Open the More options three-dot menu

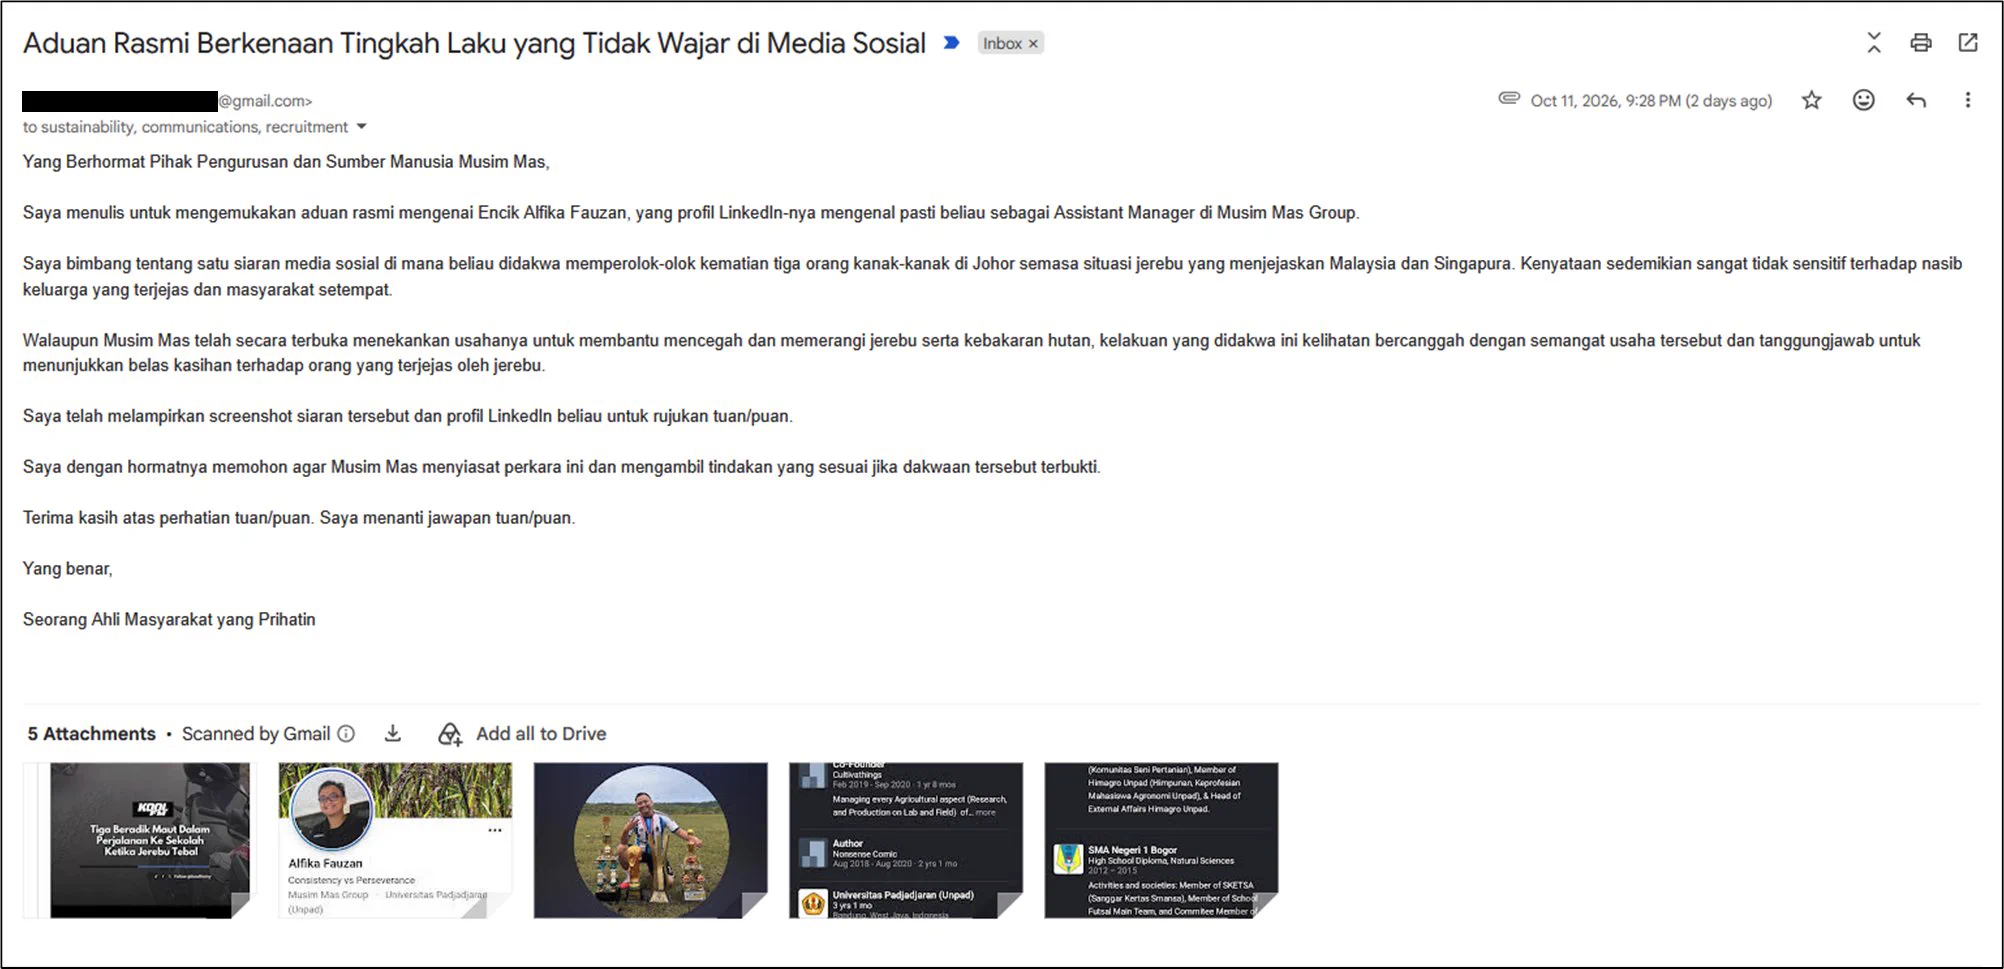pyautogui.click(x=1967, y=100)
